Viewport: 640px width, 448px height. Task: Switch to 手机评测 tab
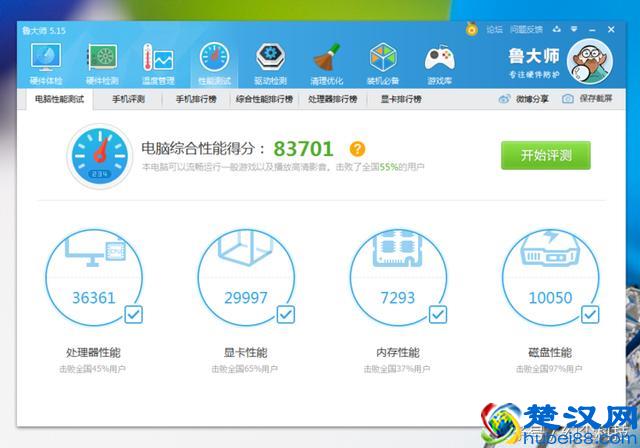click(128, 99)
